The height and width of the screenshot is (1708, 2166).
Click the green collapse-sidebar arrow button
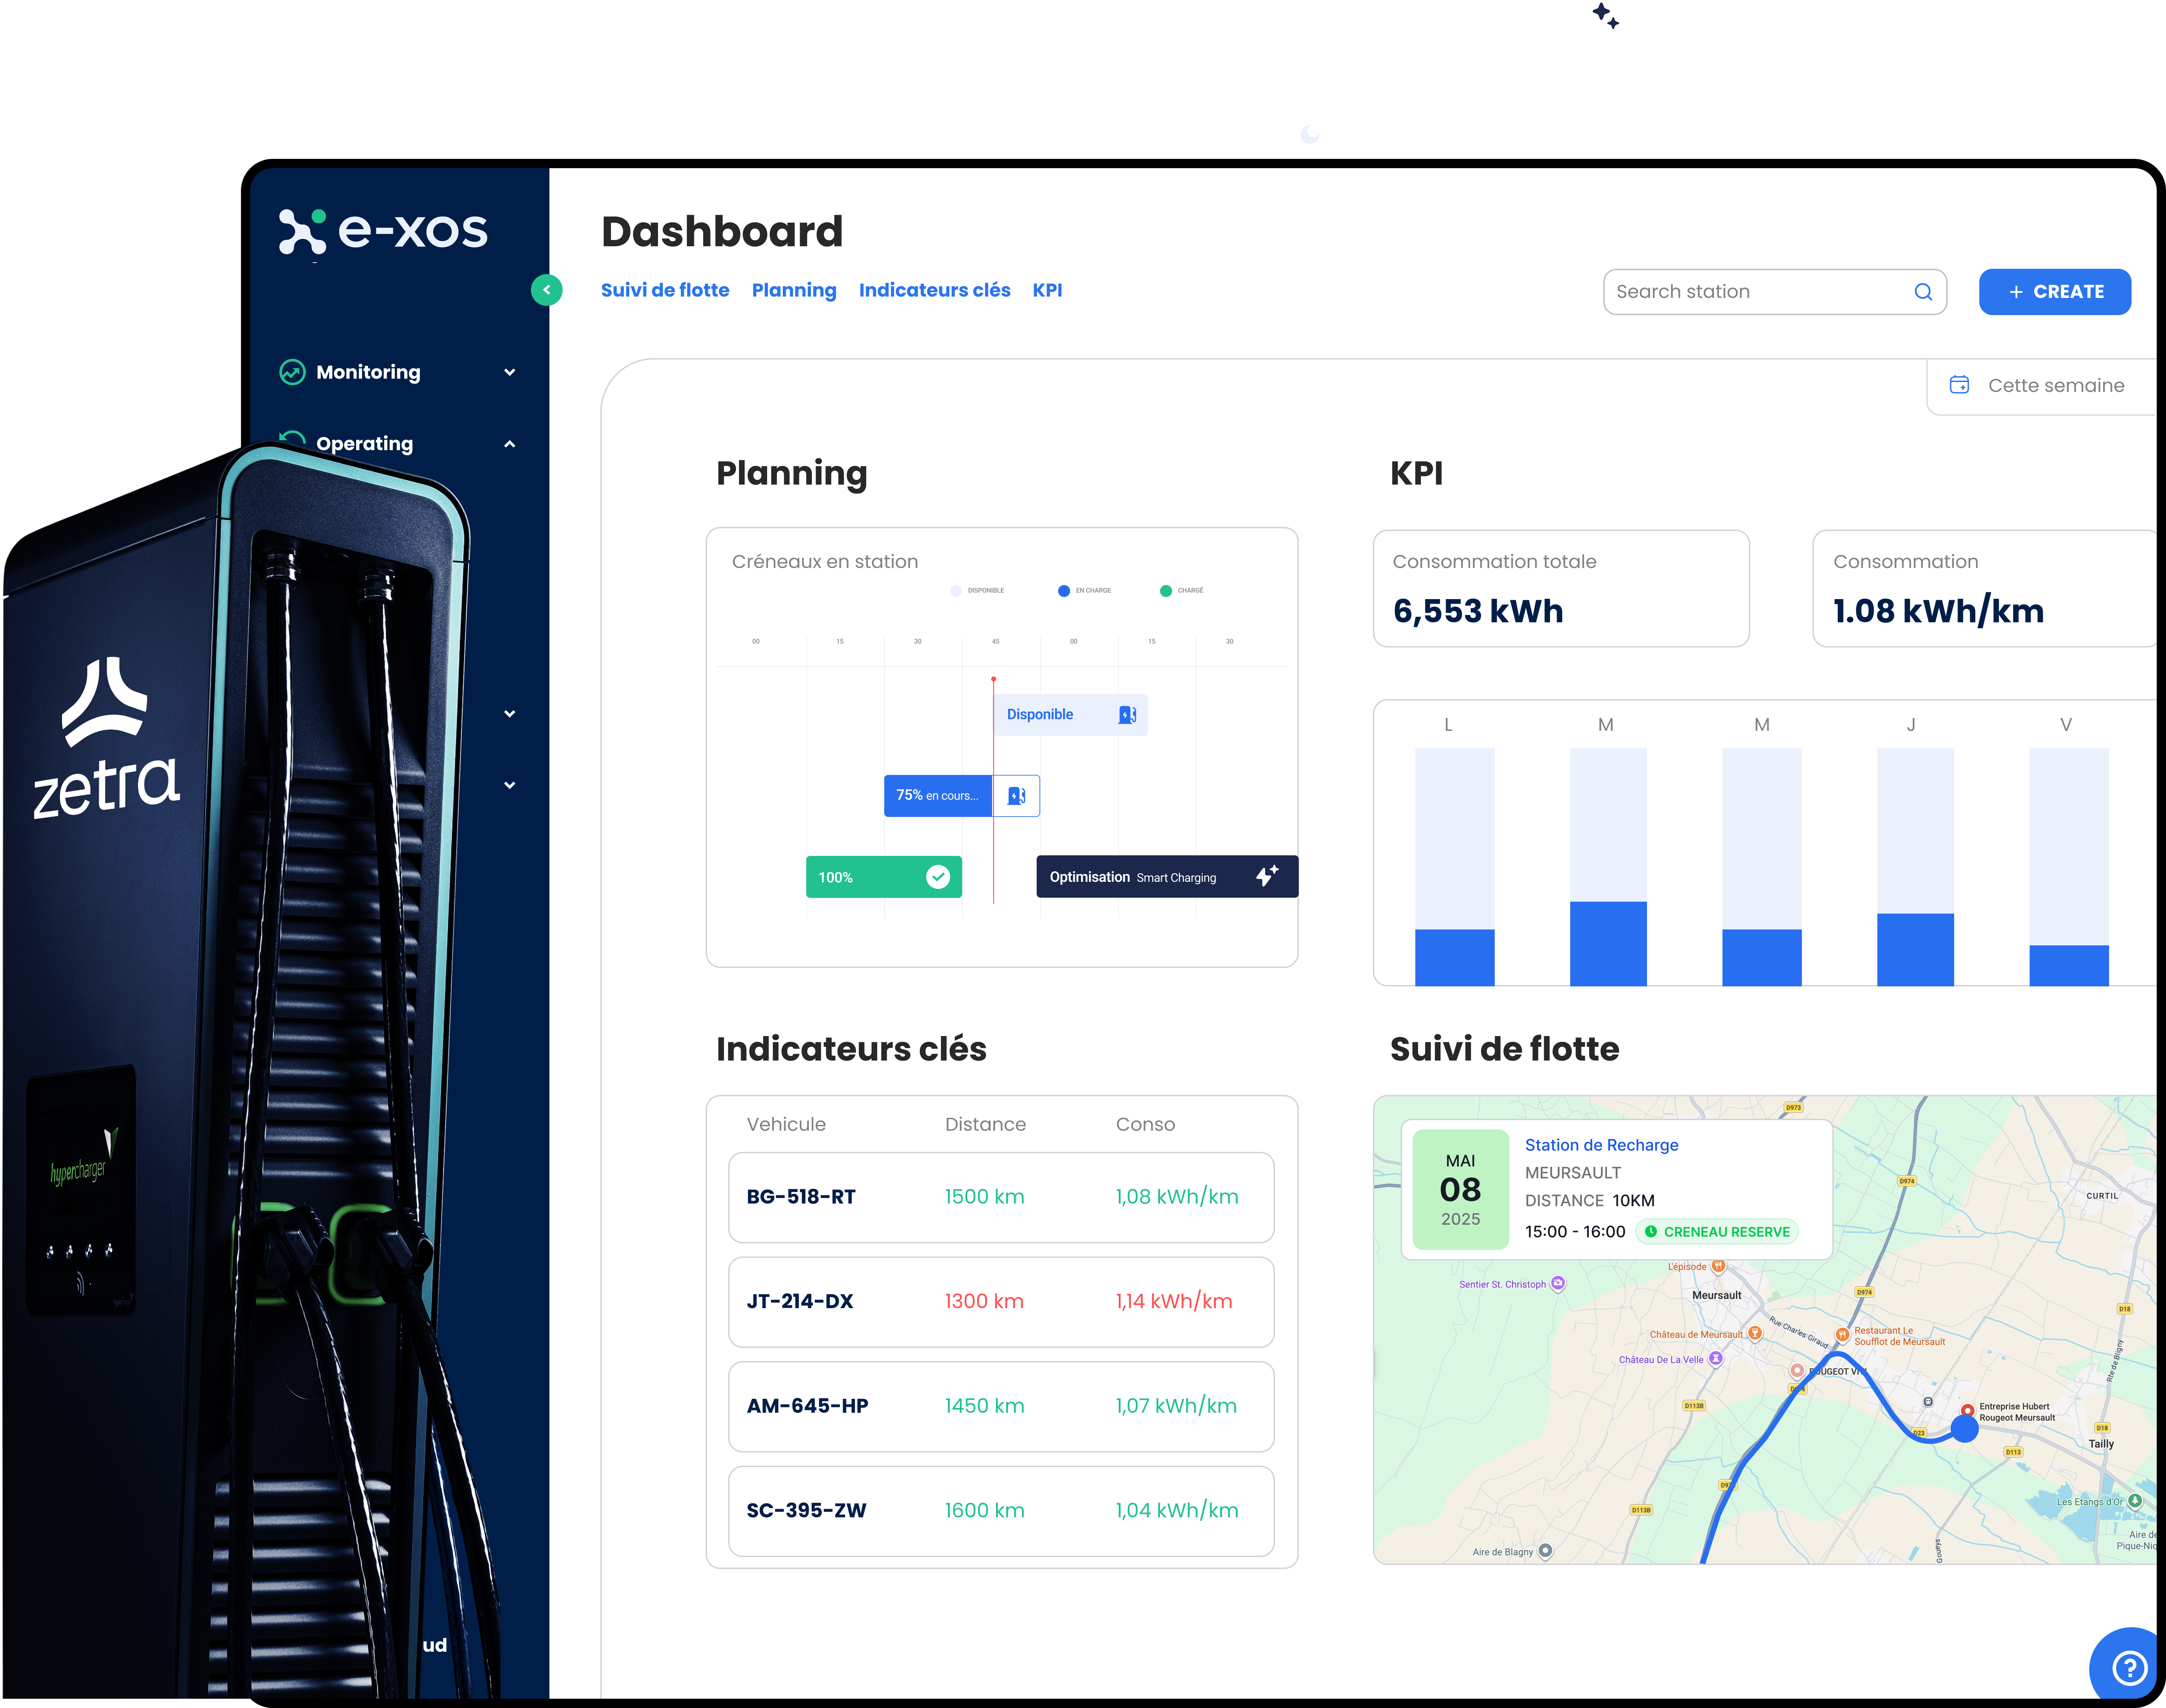click(547, 290)
